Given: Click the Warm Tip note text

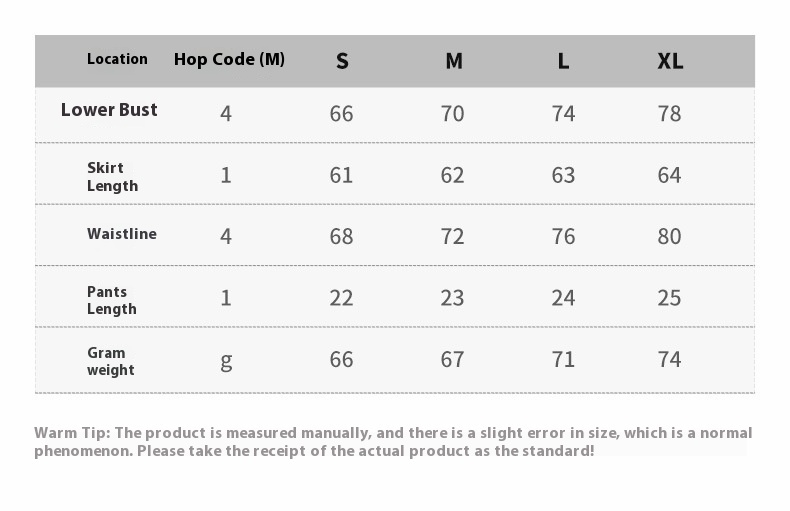Looking at the screenshot, I should (393, 441).
